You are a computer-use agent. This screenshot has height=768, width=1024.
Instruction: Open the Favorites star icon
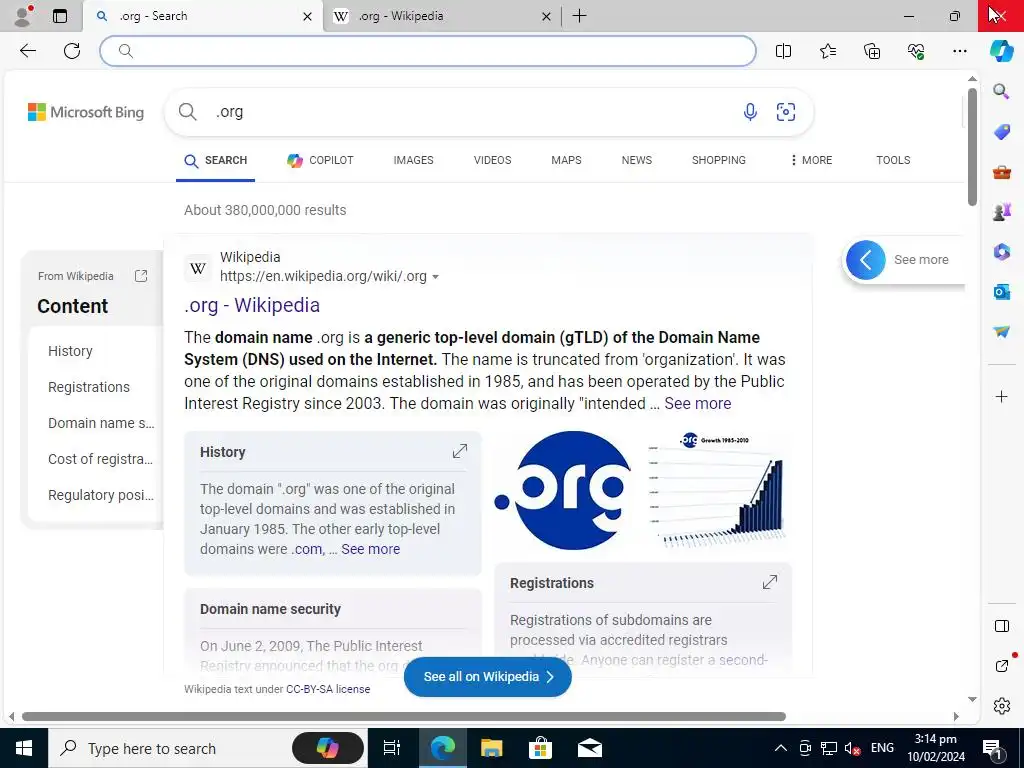(827, 51)
